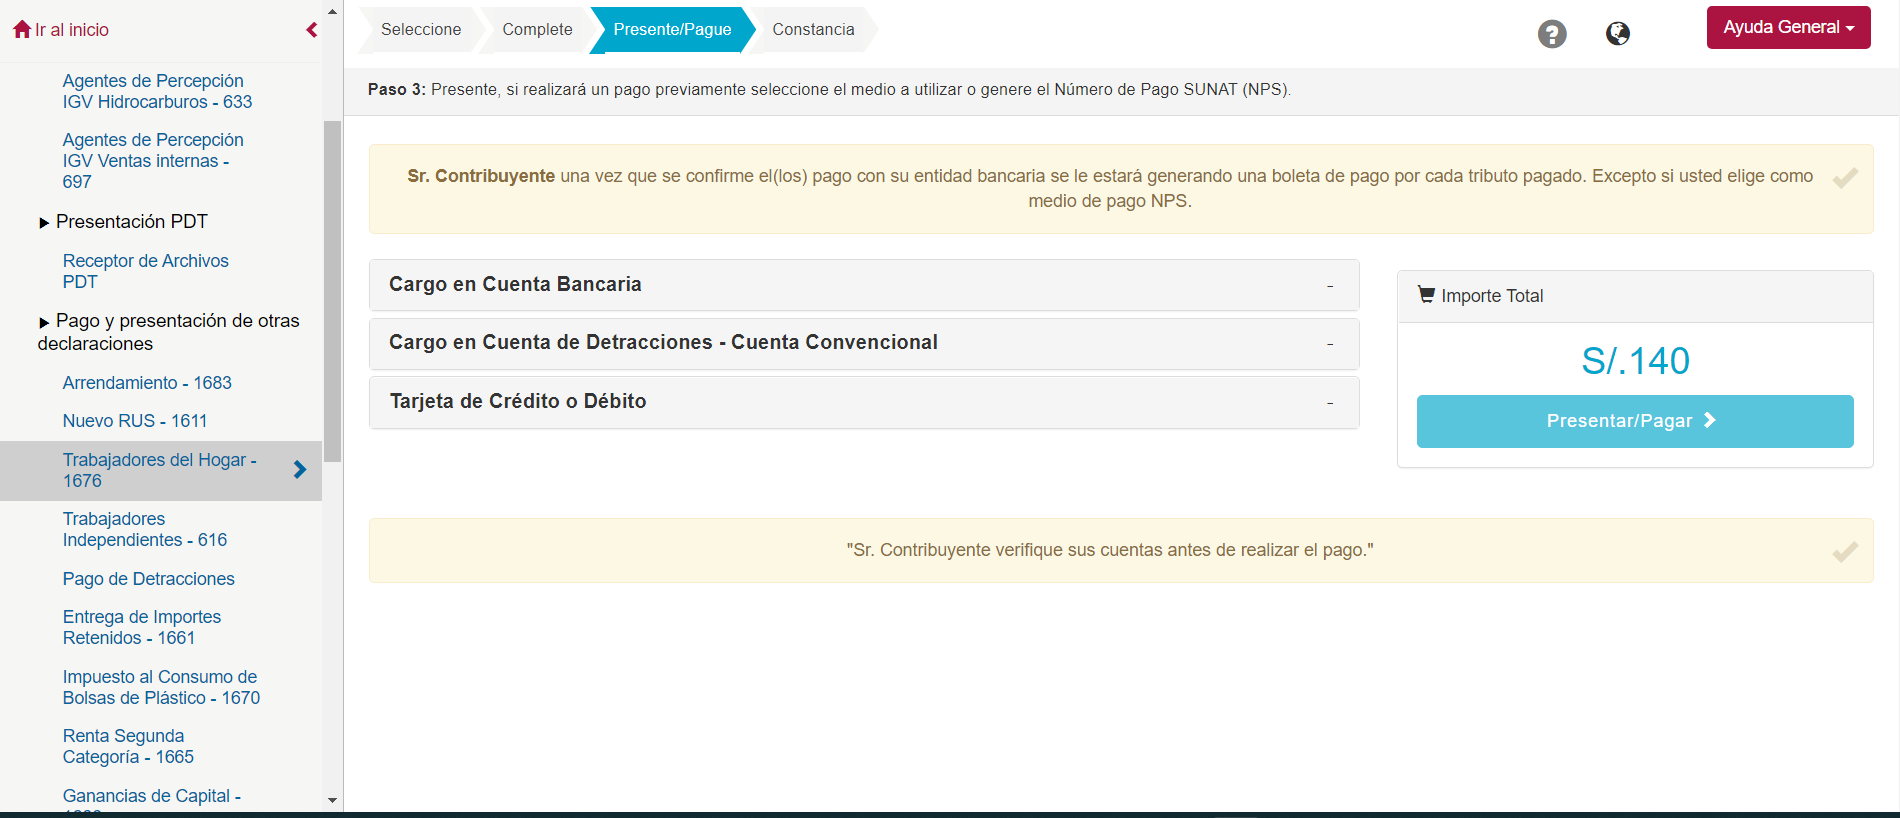1900x818 pixels.
Task: Expand Cargo en Cuenta de Detracciones section
Action: click(x=864, y=343)
